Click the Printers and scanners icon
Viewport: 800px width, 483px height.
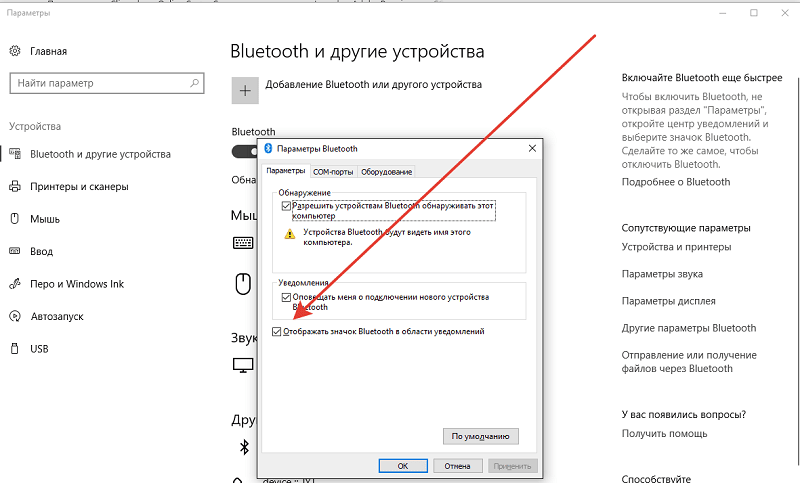(15, 186)
